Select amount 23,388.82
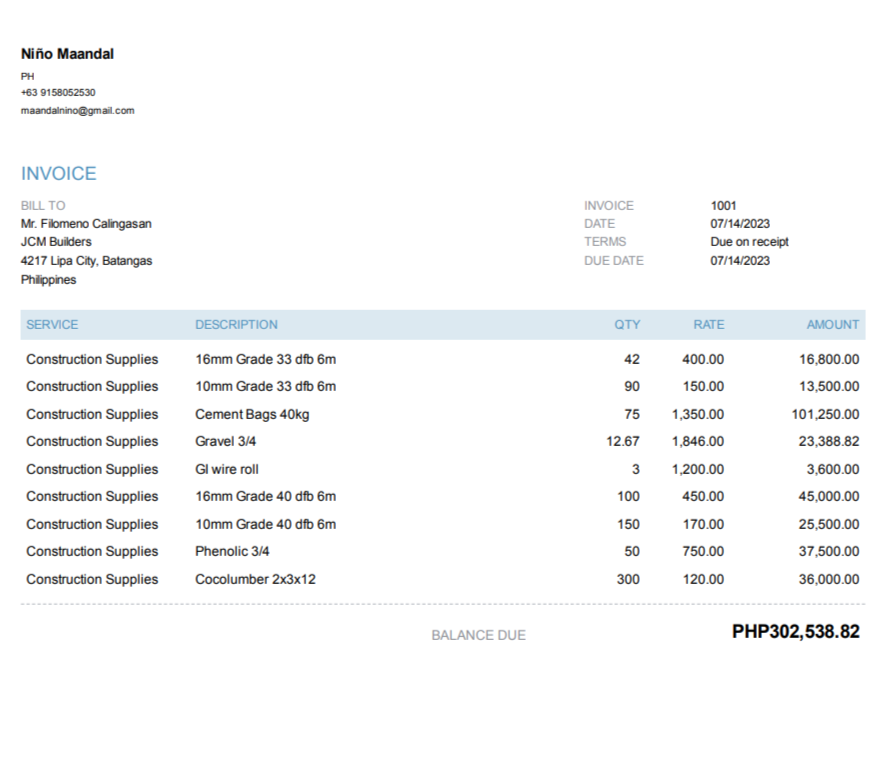889x770 pixels. click(829, 442)
